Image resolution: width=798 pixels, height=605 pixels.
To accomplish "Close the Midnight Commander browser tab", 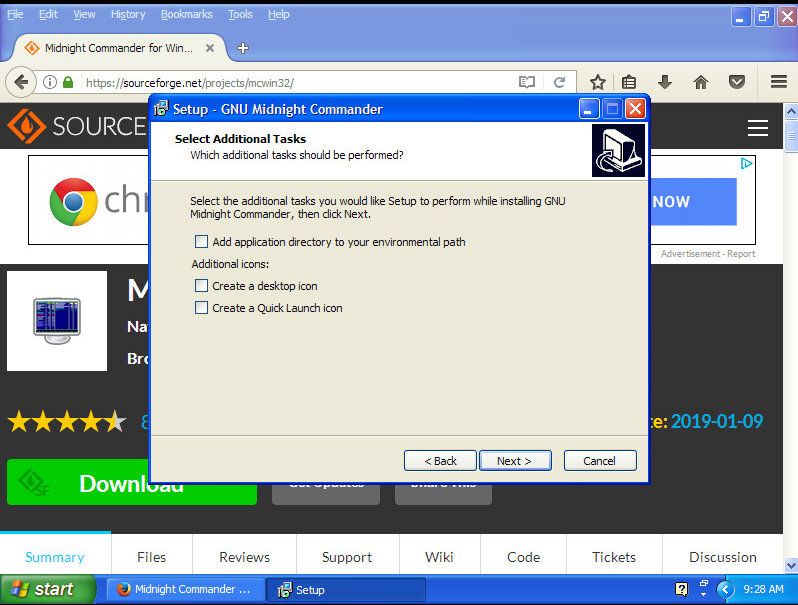I will click(x=210, y=48).
